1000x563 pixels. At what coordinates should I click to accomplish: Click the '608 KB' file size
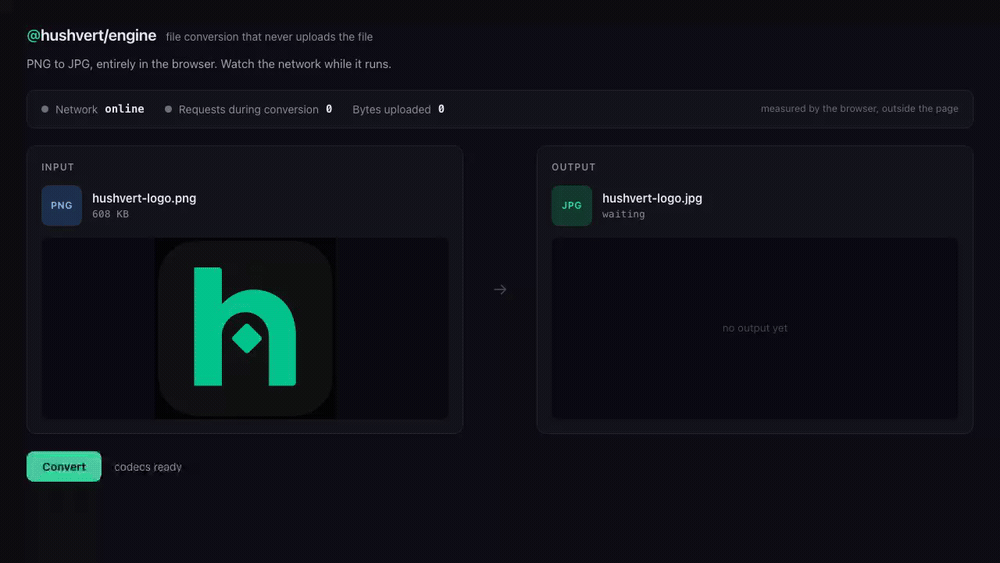(110, 214)
